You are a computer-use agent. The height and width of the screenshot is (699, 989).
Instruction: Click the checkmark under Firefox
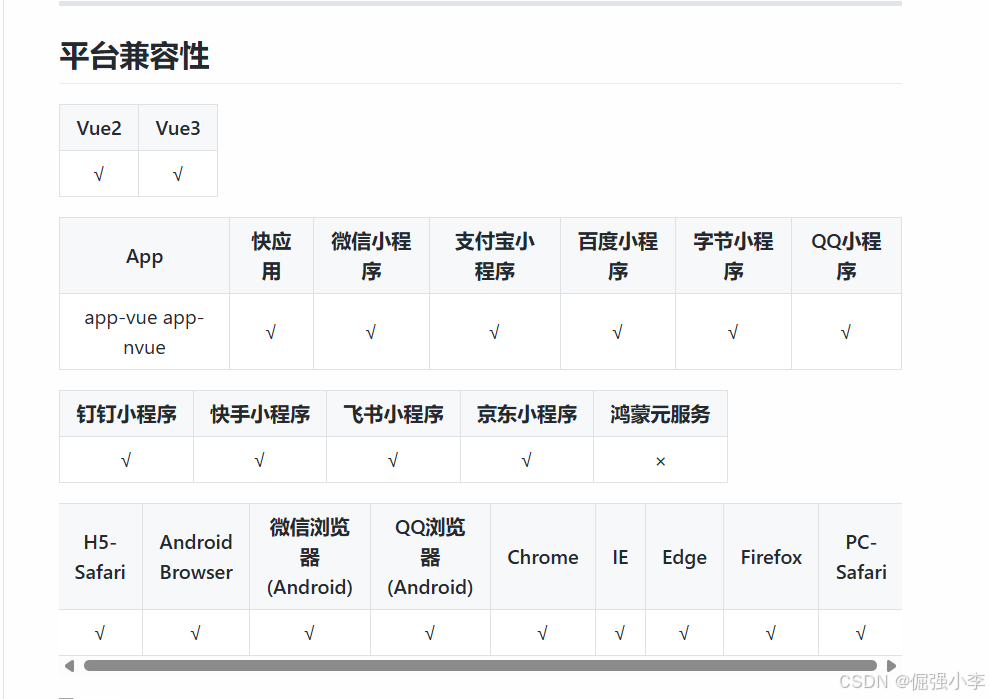770,632
